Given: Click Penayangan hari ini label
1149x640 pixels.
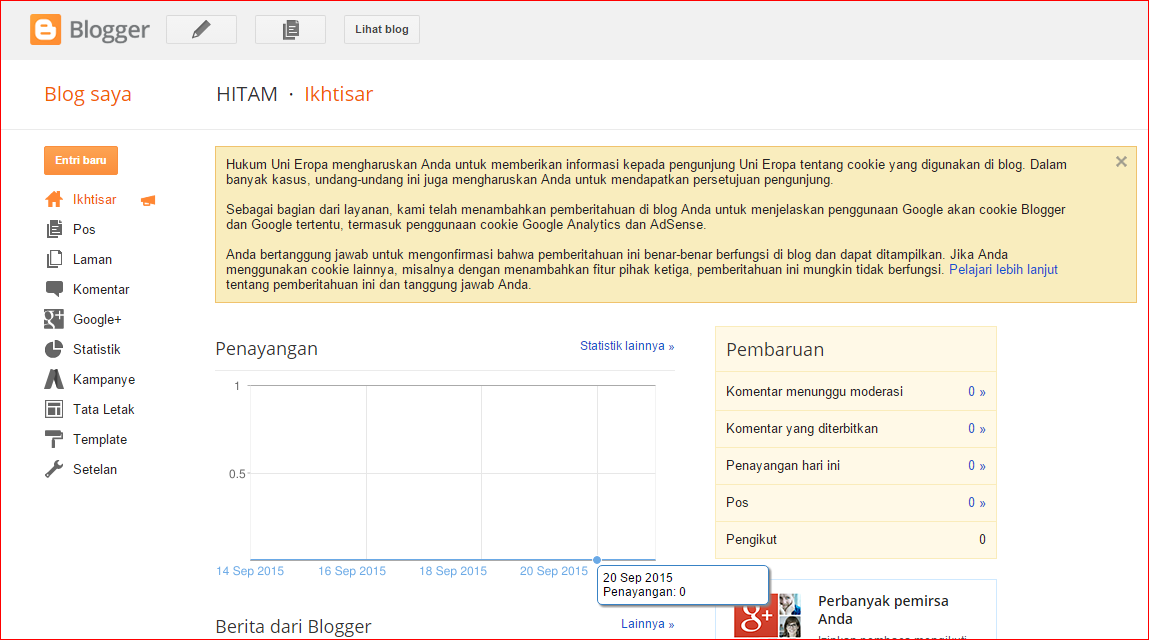Looking at the screenshot, I should (783, 466).
